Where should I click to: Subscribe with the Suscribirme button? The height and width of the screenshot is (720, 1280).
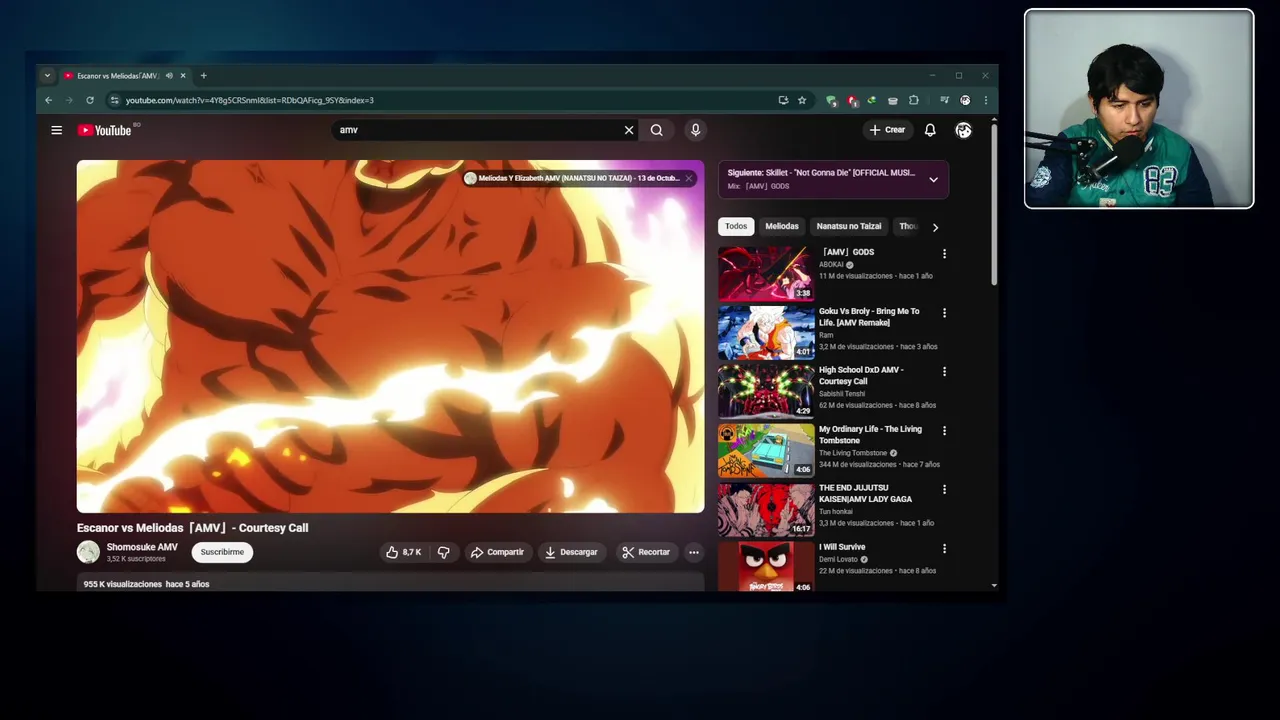(222, 552)
